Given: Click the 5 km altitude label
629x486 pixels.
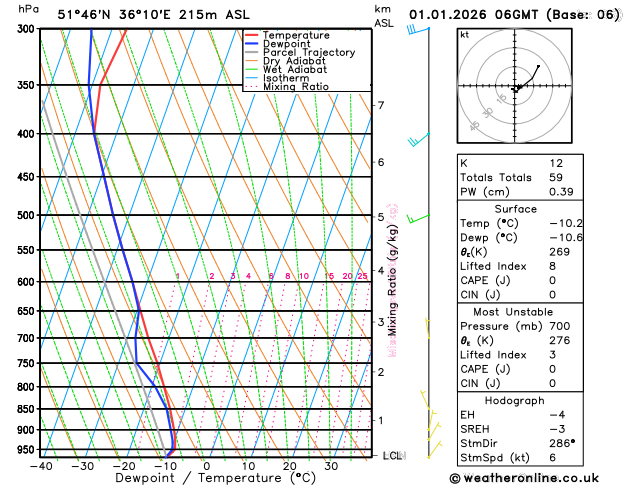Looking at the screenshot, I should pos(381,217).
